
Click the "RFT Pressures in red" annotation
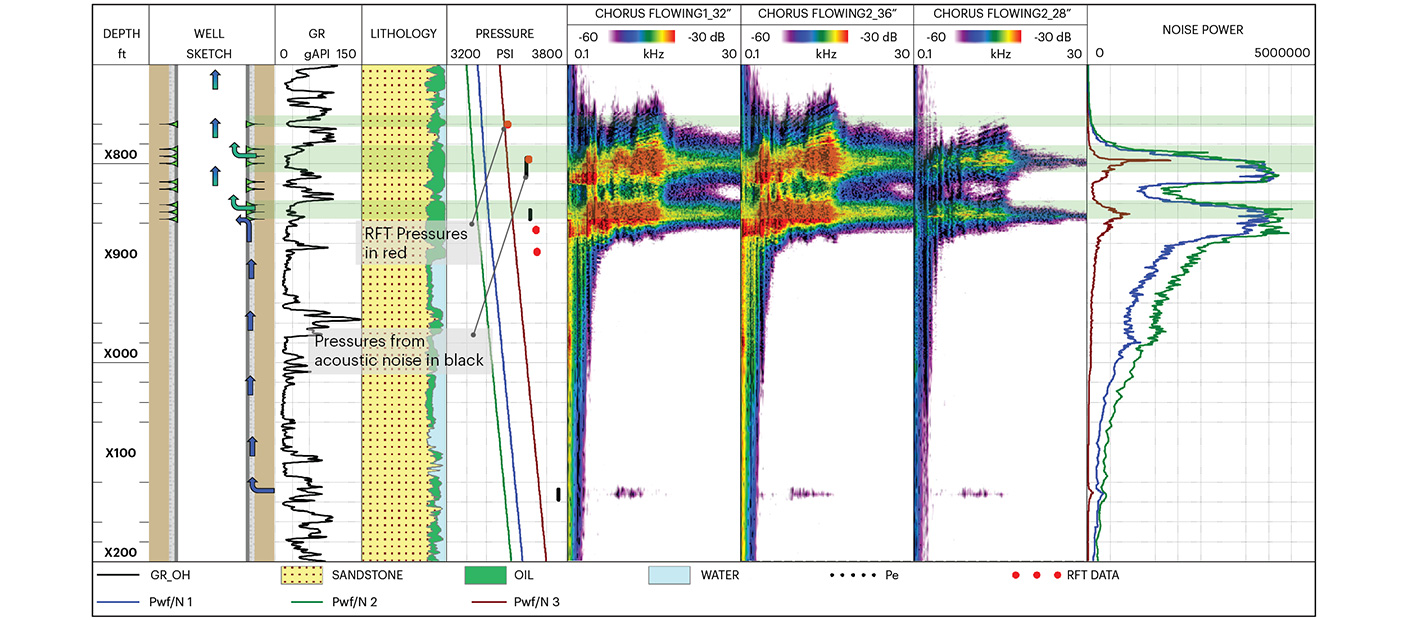click(x=415, y=243)
